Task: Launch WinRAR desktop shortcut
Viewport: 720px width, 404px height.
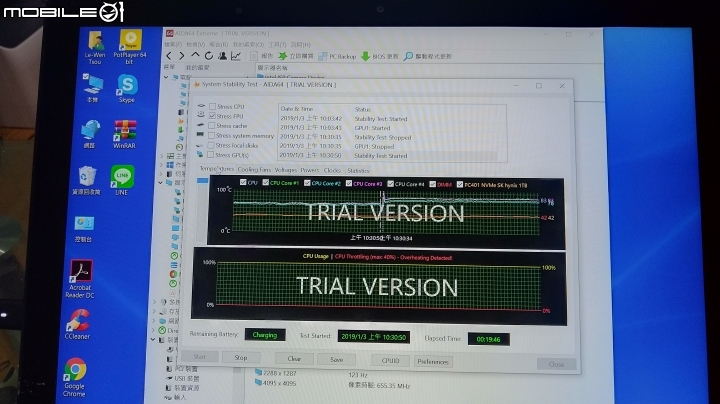Action: [x=124, y=134]
